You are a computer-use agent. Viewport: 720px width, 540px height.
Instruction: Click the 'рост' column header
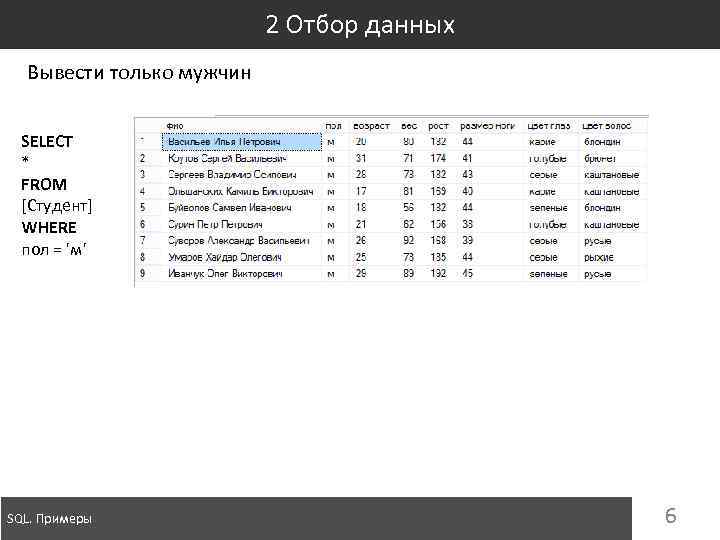[438, 126]
